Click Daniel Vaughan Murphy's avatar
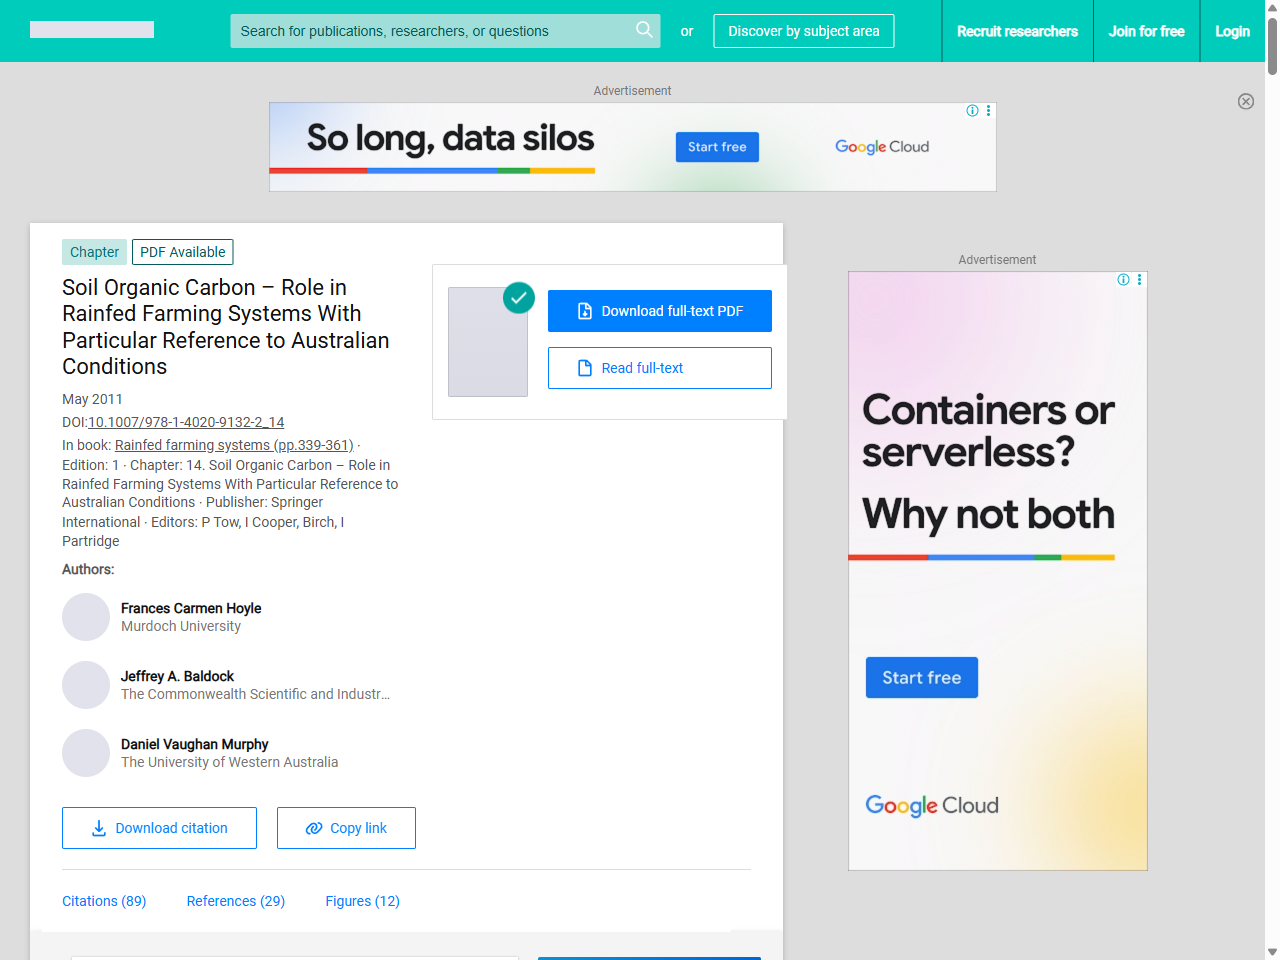This screenshot has height=960, width=1280. pos(86,753)
